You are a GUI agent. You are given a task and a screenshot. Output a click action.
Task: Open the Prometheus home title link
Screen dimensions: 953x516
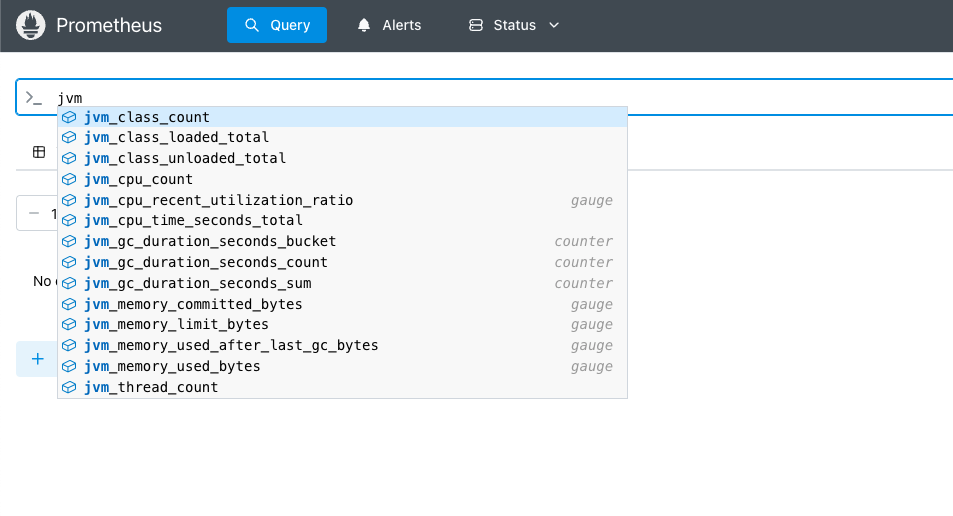point(109,26)
